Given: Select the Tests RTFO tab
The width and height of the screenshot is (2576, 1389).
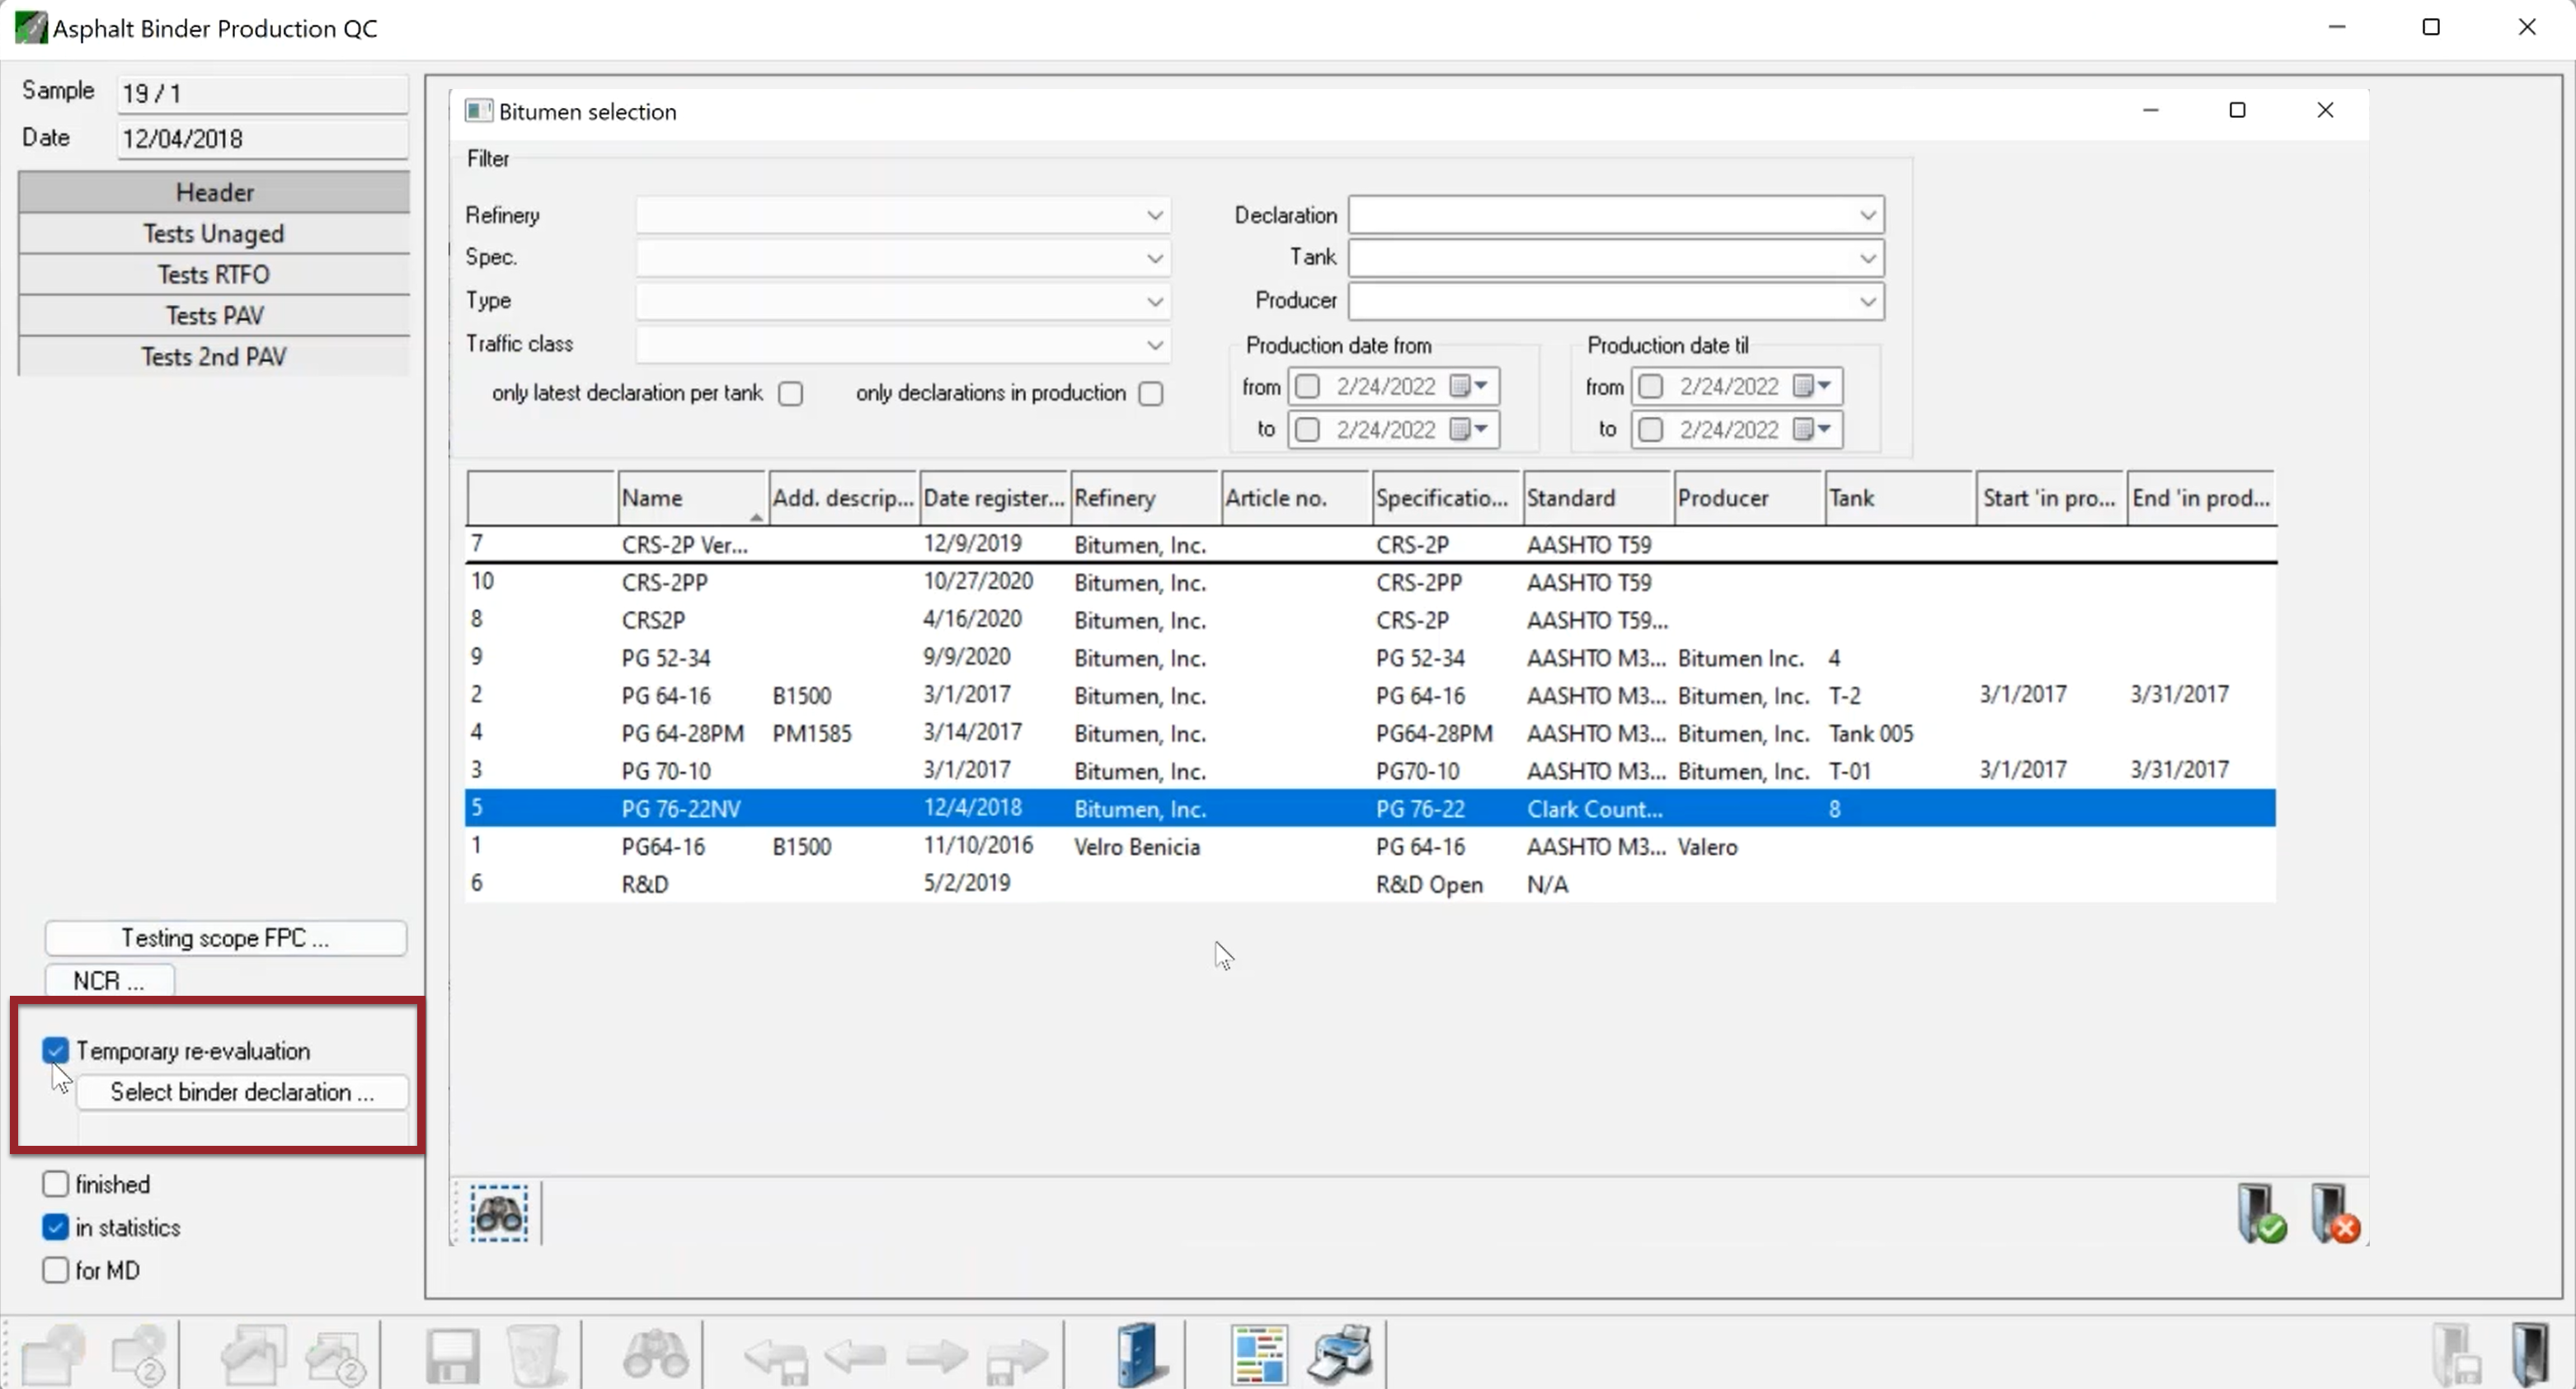Looking at the screenshot, I should tap(214, 274).
